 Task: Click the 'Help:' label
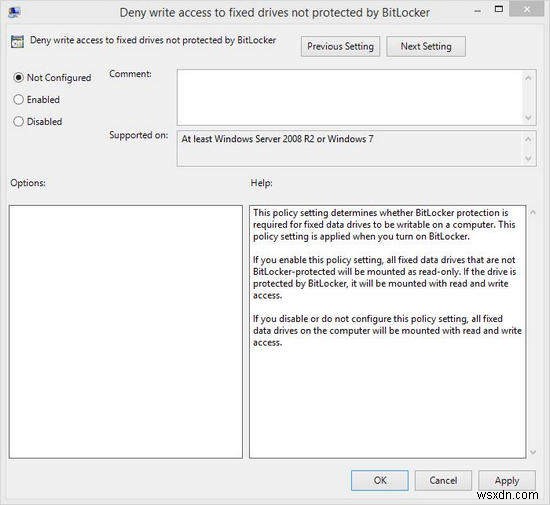click(261, 183)
